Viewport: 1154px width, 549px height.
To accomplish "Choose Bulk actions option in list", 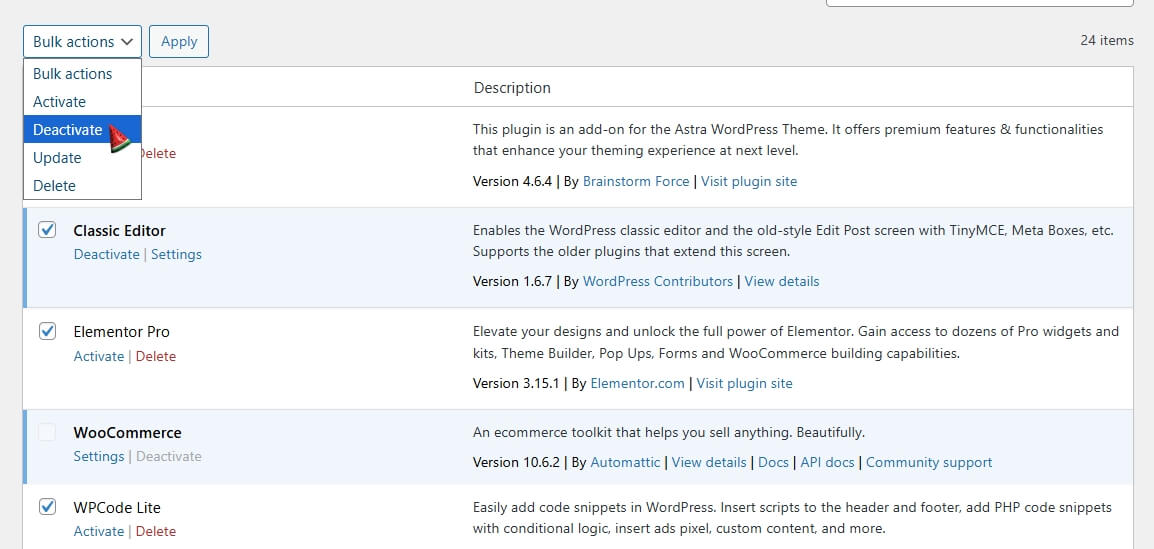I will click(x=82, y=74).
